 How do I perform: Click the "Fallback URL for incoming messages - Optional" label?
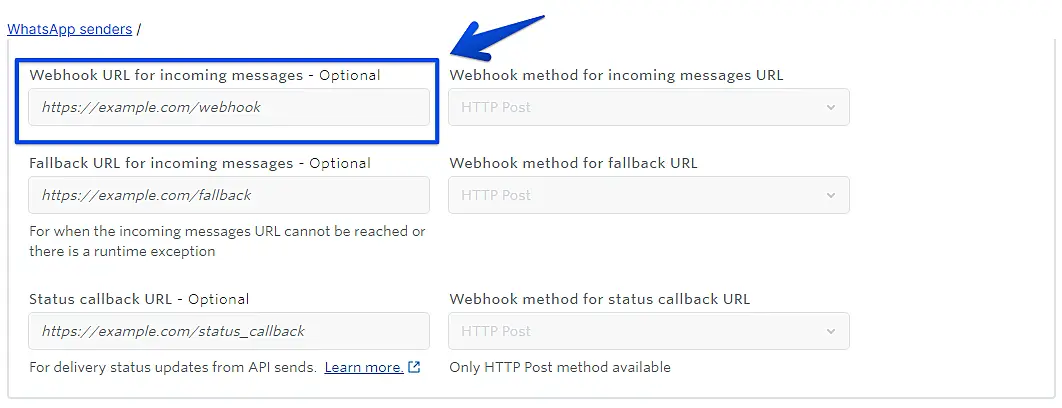pyautogui.click(x=200, y=163)
